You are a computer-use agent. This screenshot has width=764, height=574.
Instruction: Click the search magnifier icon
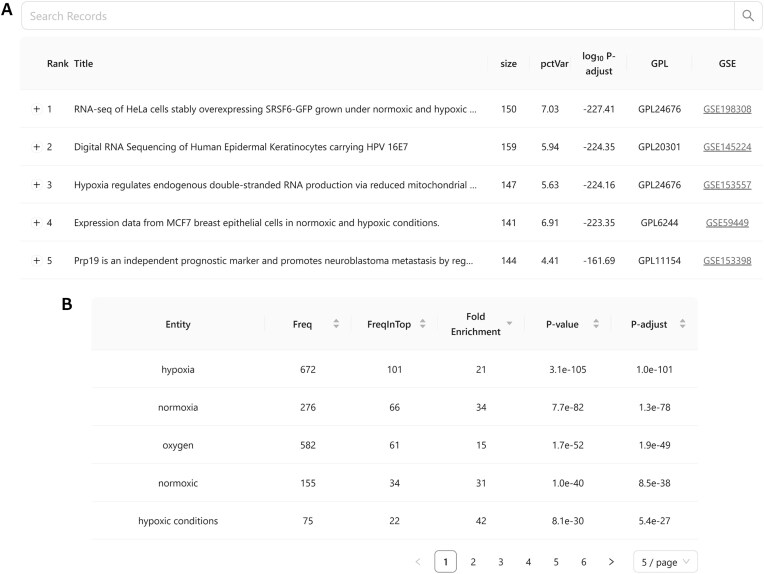point(747,16)
